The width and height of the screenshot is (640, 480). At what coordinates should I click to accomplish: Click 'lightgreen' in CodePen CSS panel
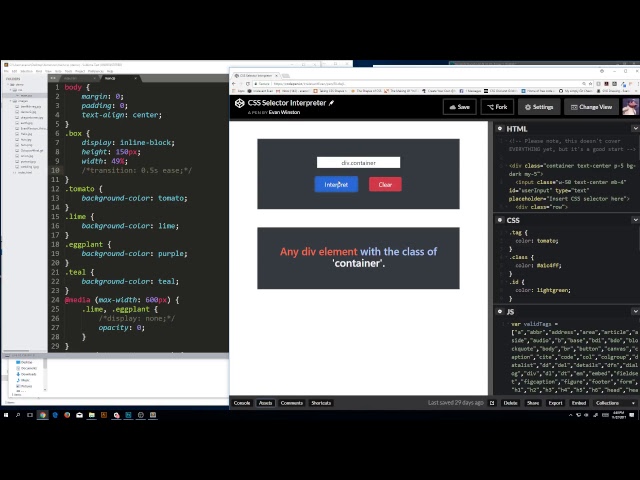point(553,290)
